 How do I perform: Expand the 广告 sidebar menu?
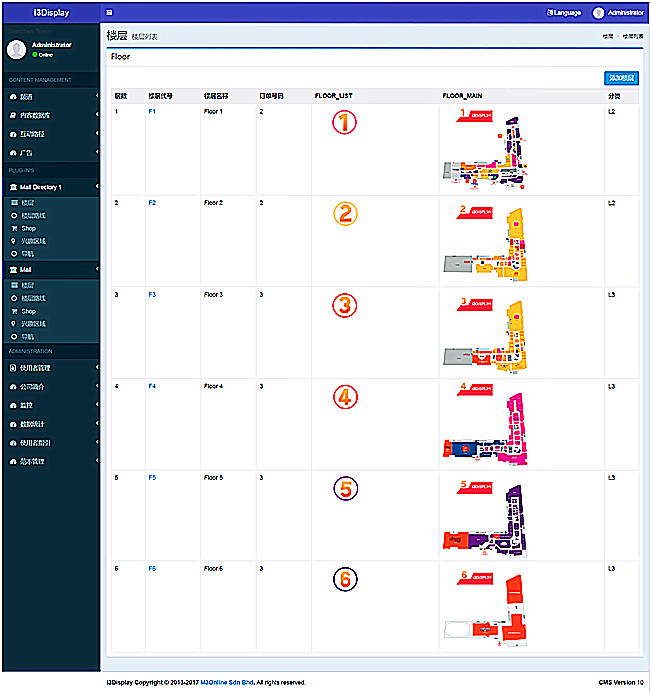coord(50,153)
